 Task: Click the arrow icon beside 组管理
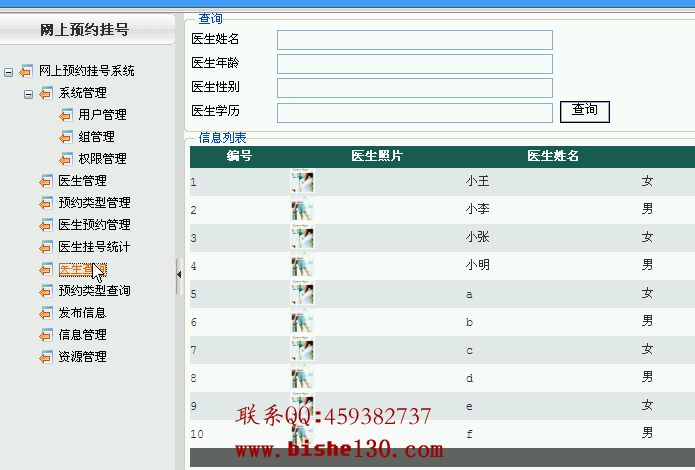coord(65,137)
